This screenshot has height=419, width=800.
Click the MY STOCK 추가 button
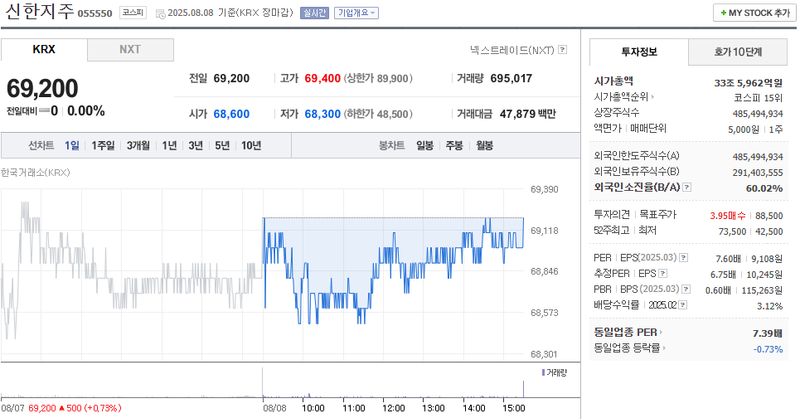(x=755, y=13)
